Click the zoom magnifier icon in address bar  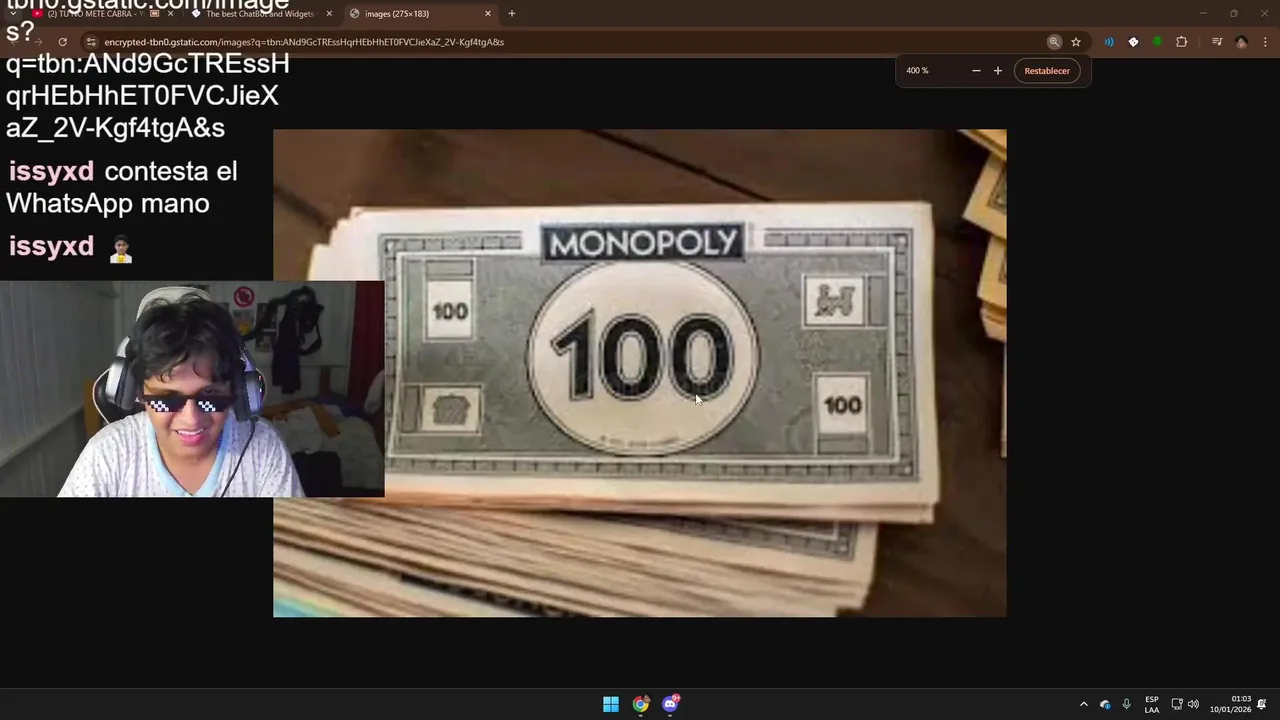(1054, 42)
